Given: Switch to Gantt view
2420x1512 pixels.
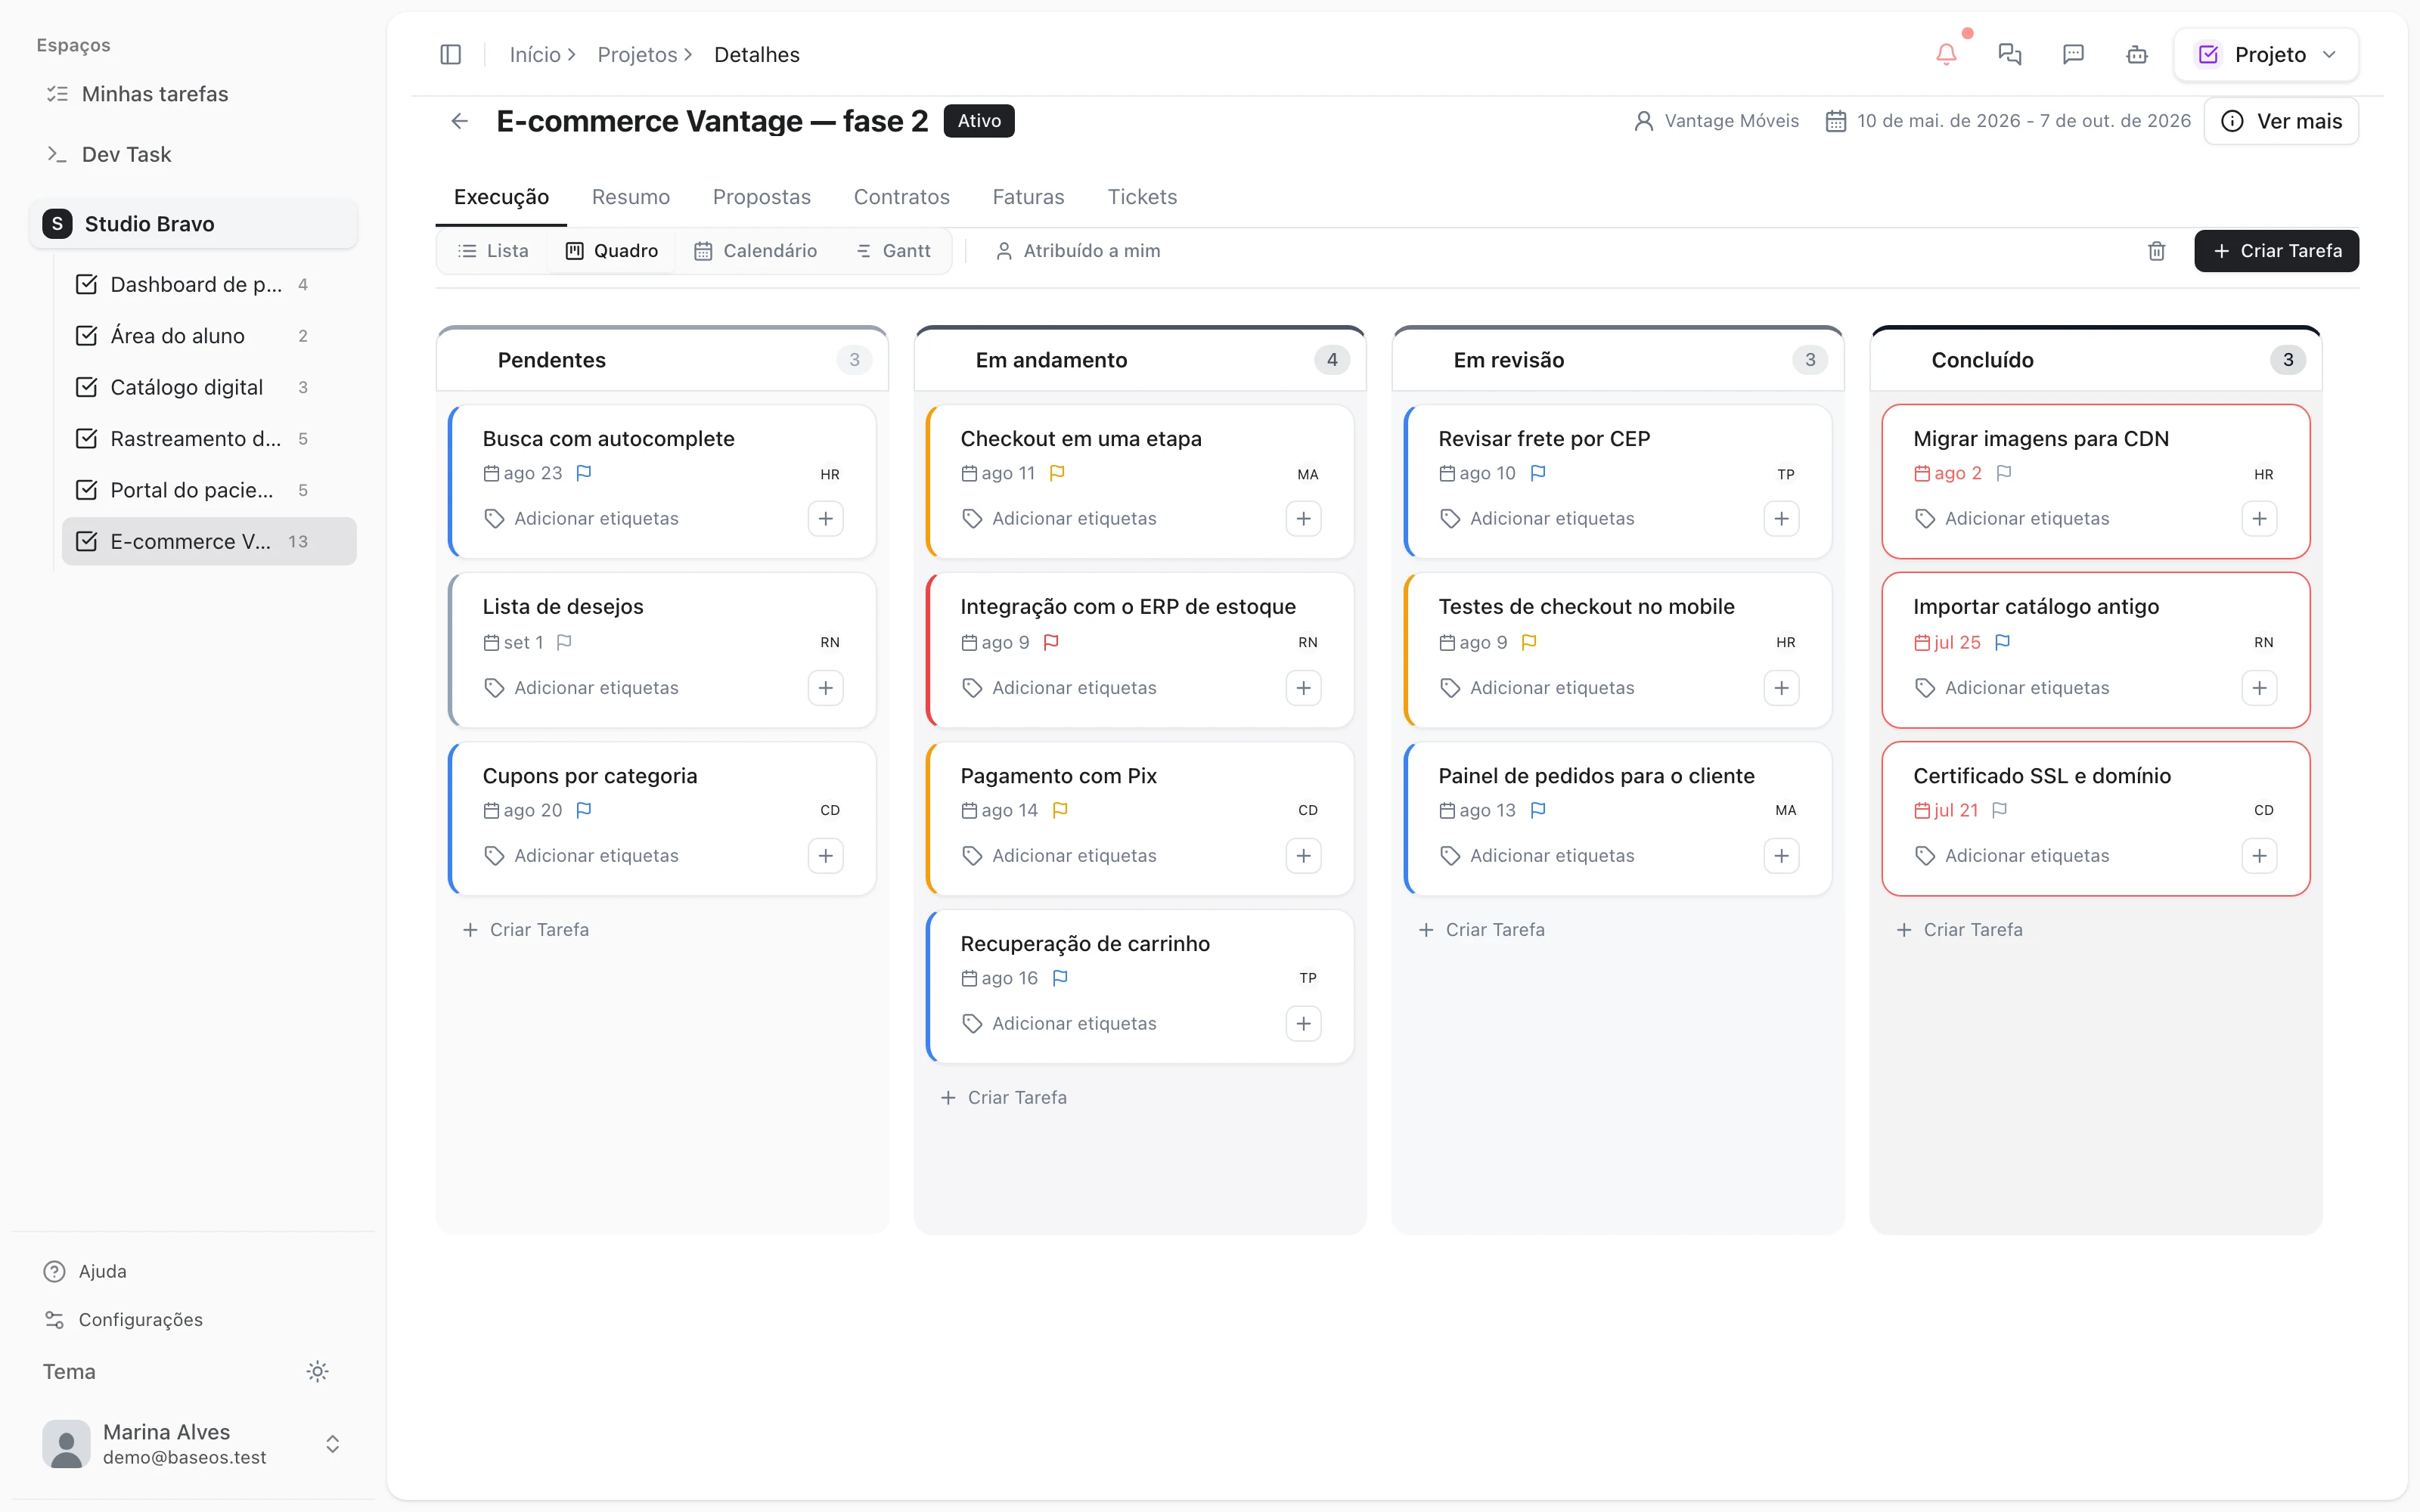Looking at the screenshot, I should click(x=893, y=251).
